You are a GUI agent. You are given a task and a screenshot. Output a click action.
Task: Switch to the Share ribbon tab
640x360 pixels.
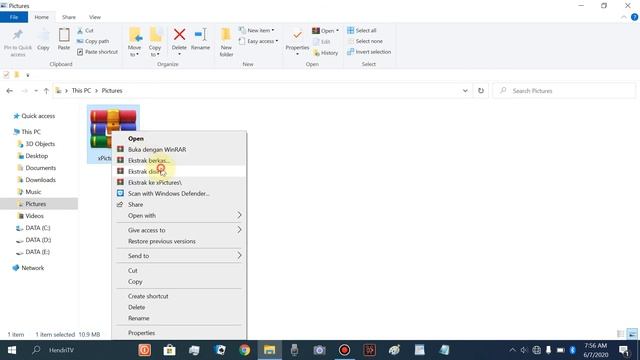coord(69,17)
